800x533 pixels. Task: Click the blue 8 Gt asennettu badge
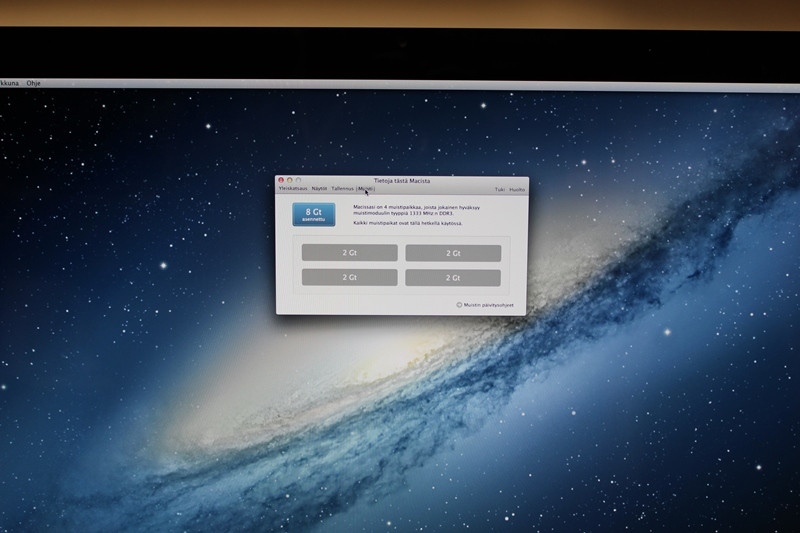coord(314,214)
